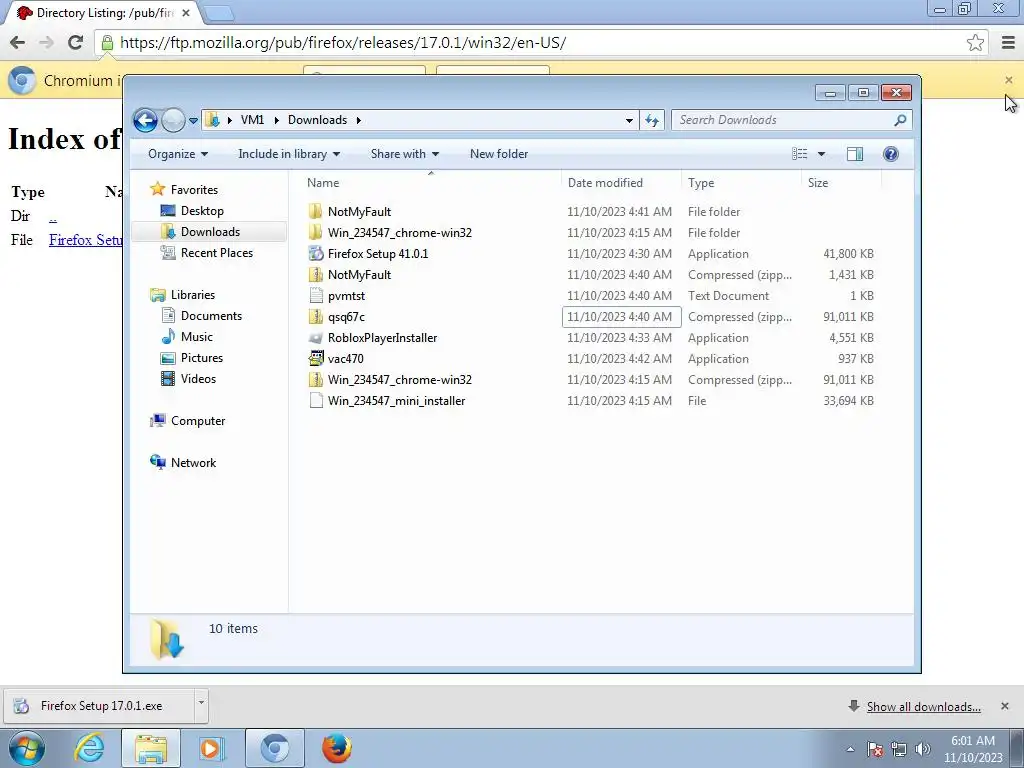
Task: Close the downloads bar
Action: pos(1004,706)
